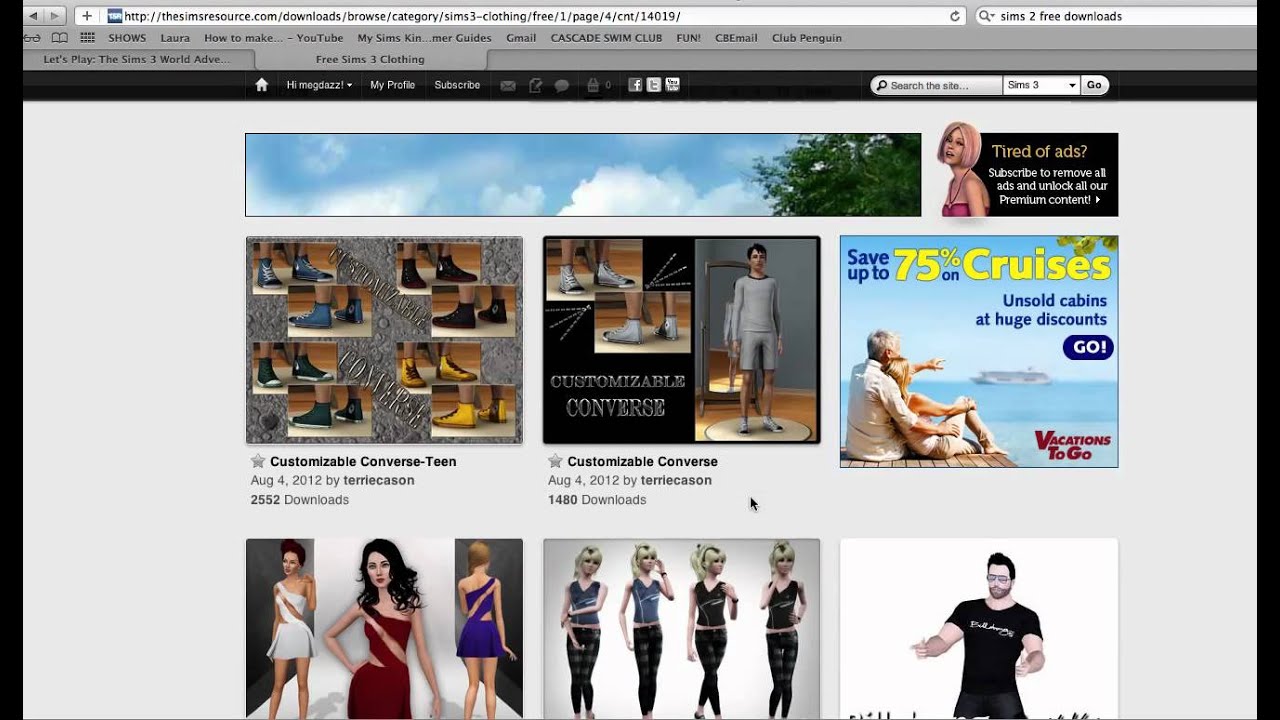Click the 1480 Downloads count text
The width and height of the screenshot is (1280, 720).
(597, 500)
